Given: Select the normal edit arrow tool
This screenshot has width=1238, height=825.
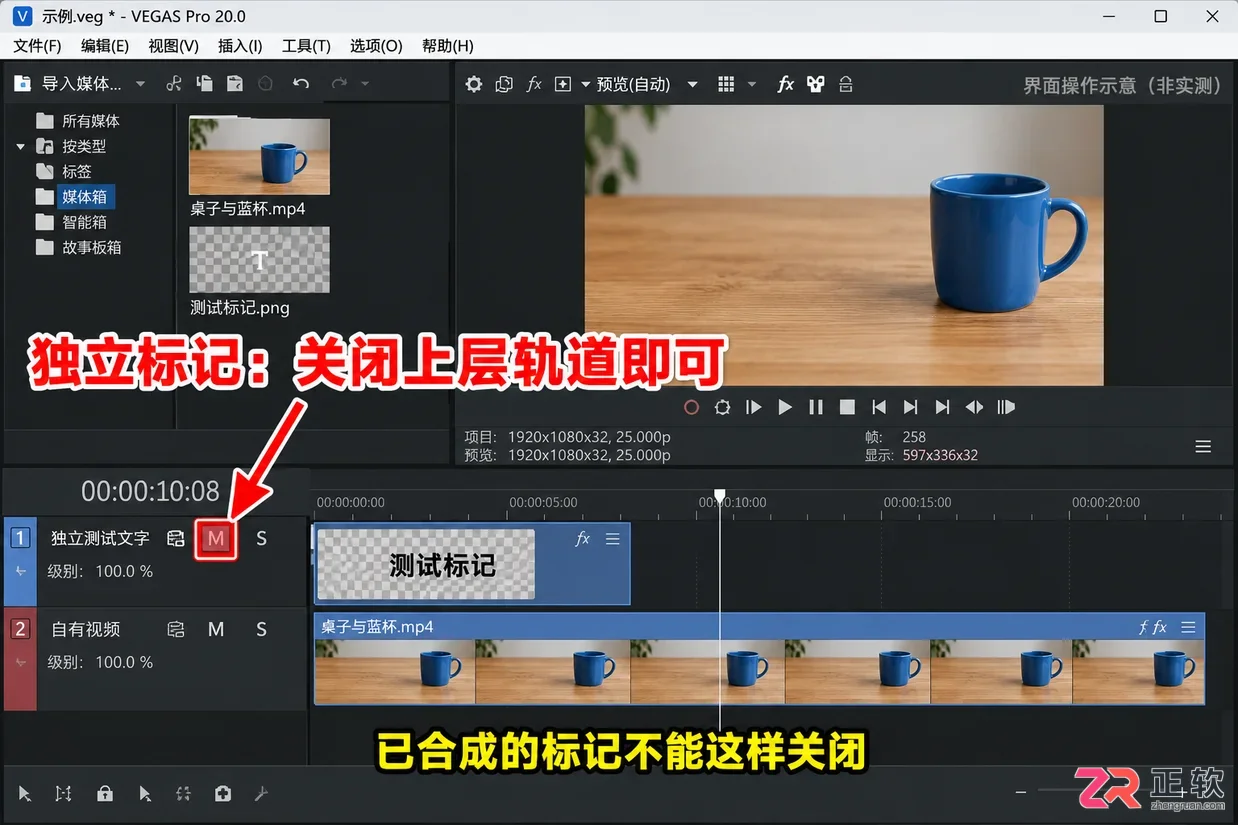Looking at the screenshot, I should click(x=25, y=793).
